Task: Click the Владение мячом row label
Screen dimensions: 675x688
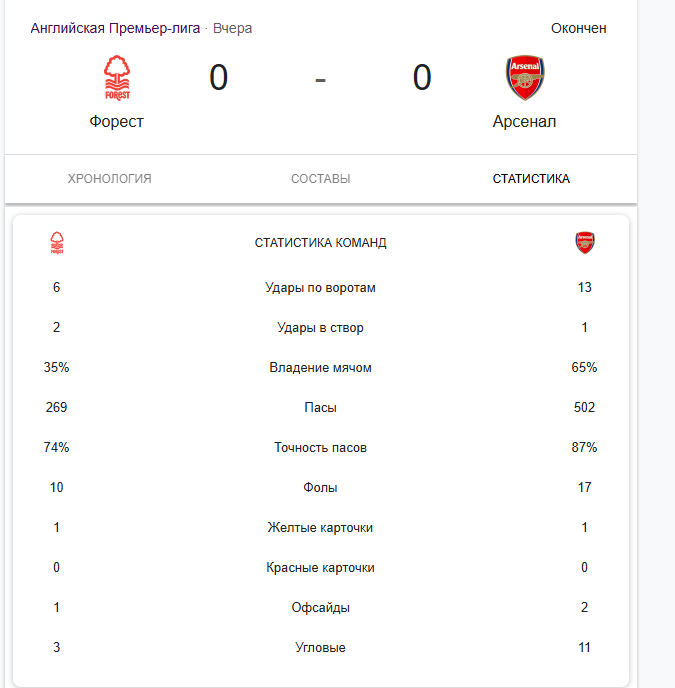Action: tap(320, 368)
